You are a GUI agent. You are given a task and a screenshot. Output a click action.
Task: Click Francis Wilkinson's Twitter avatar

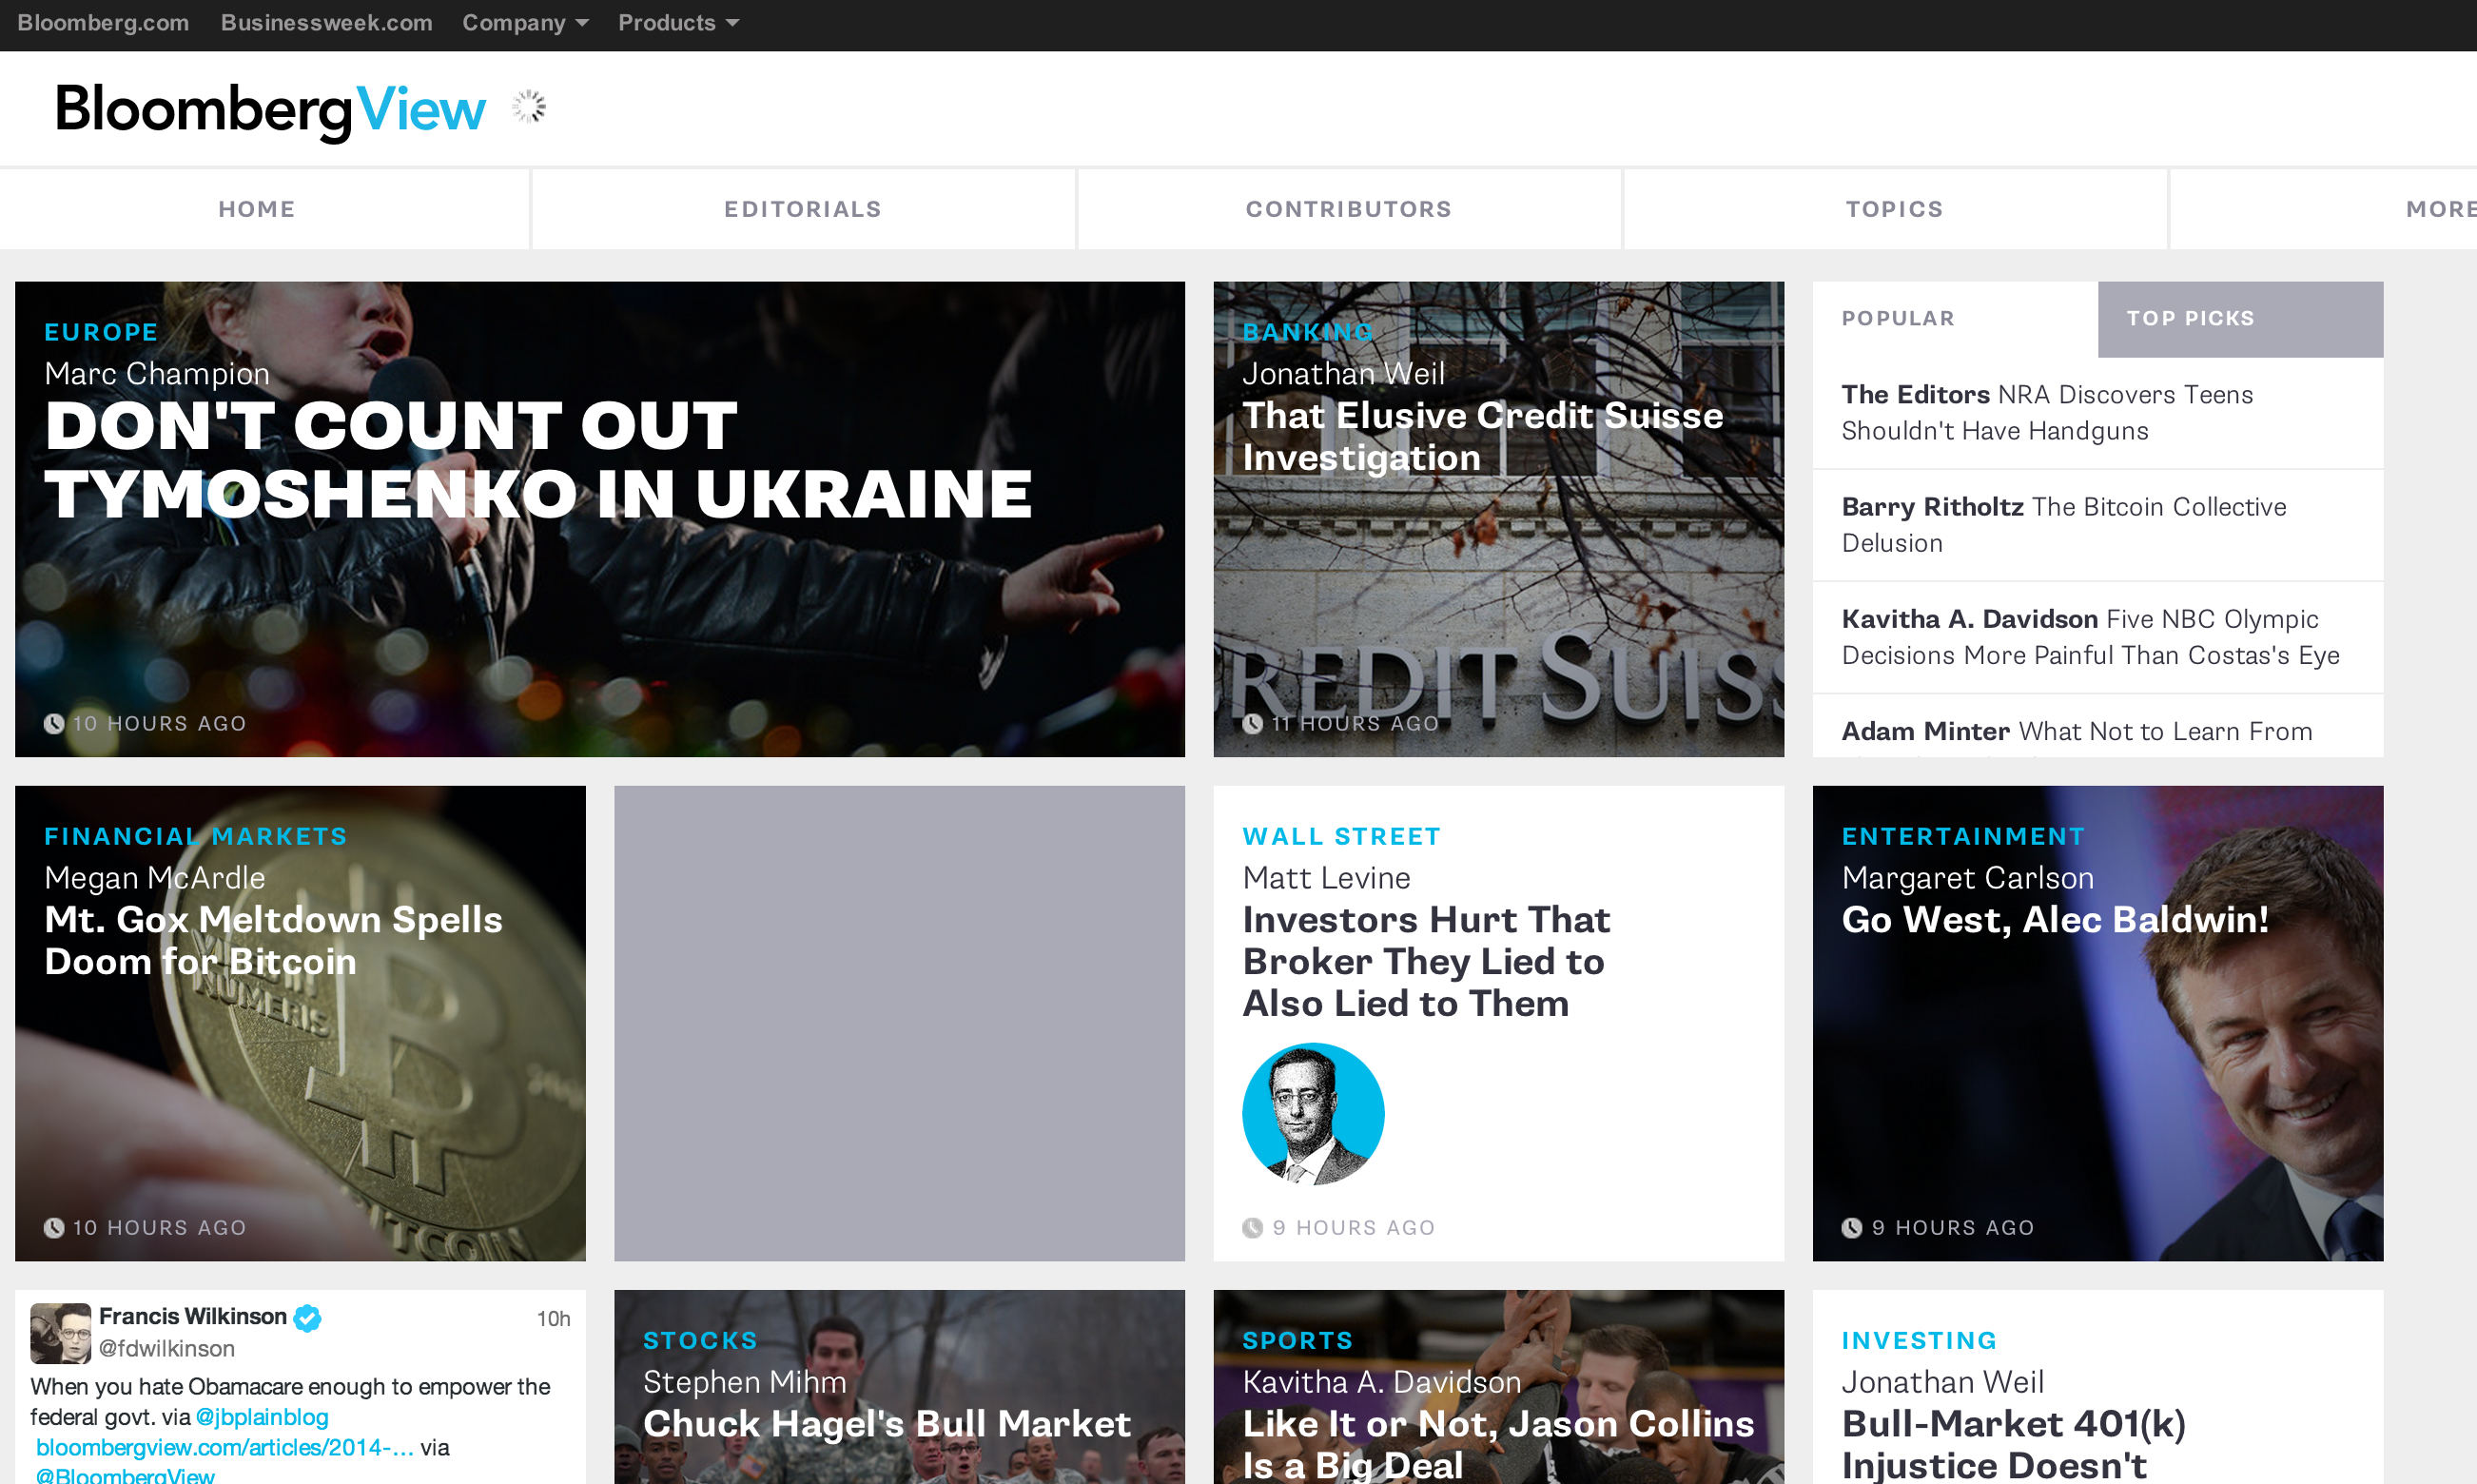(x=60, y=1332)
